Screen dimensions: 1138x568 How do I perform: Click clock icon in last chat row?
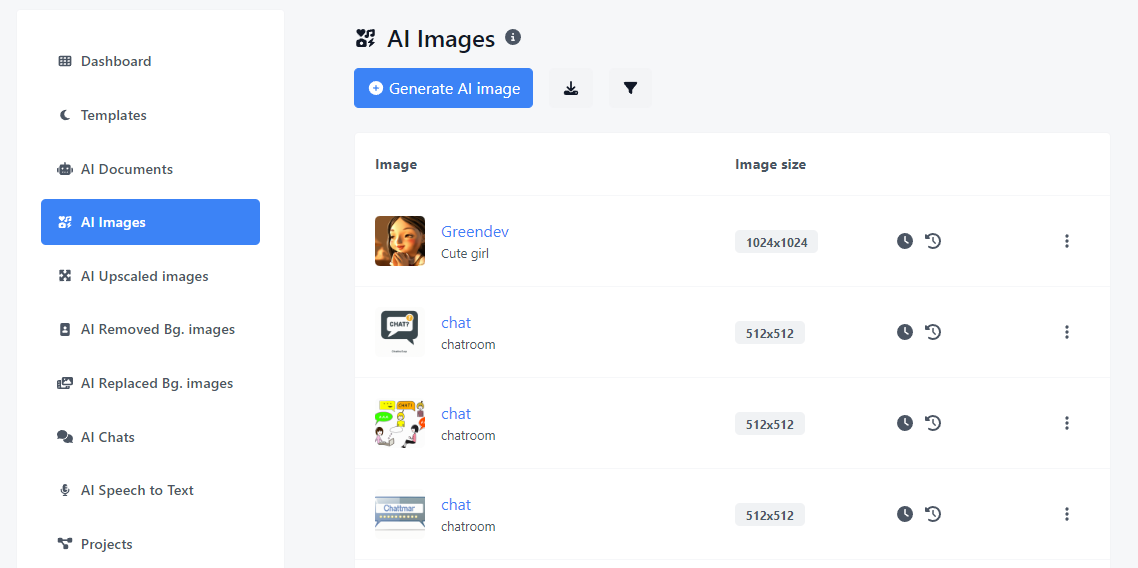[905, 514]
